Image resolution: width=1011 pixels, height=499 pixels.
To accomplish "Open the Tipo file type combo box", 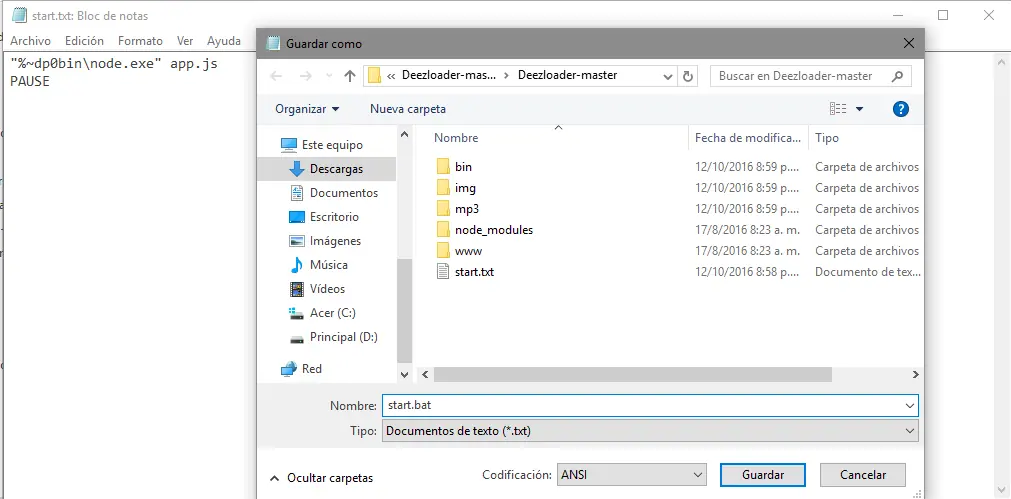I will coord(650,431).
